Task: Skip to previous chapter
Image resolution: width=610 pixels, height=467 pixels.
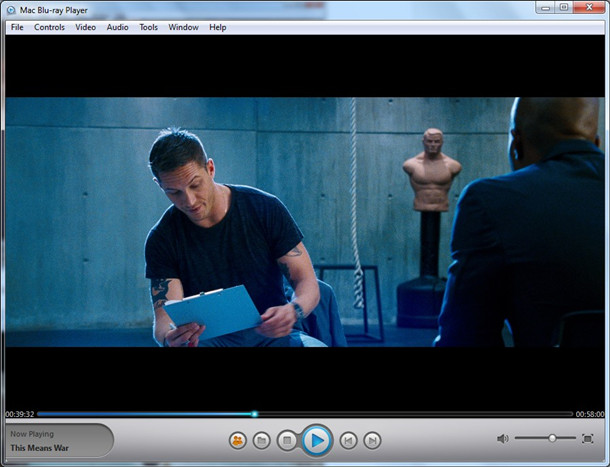Action: [x=349, y=441]
